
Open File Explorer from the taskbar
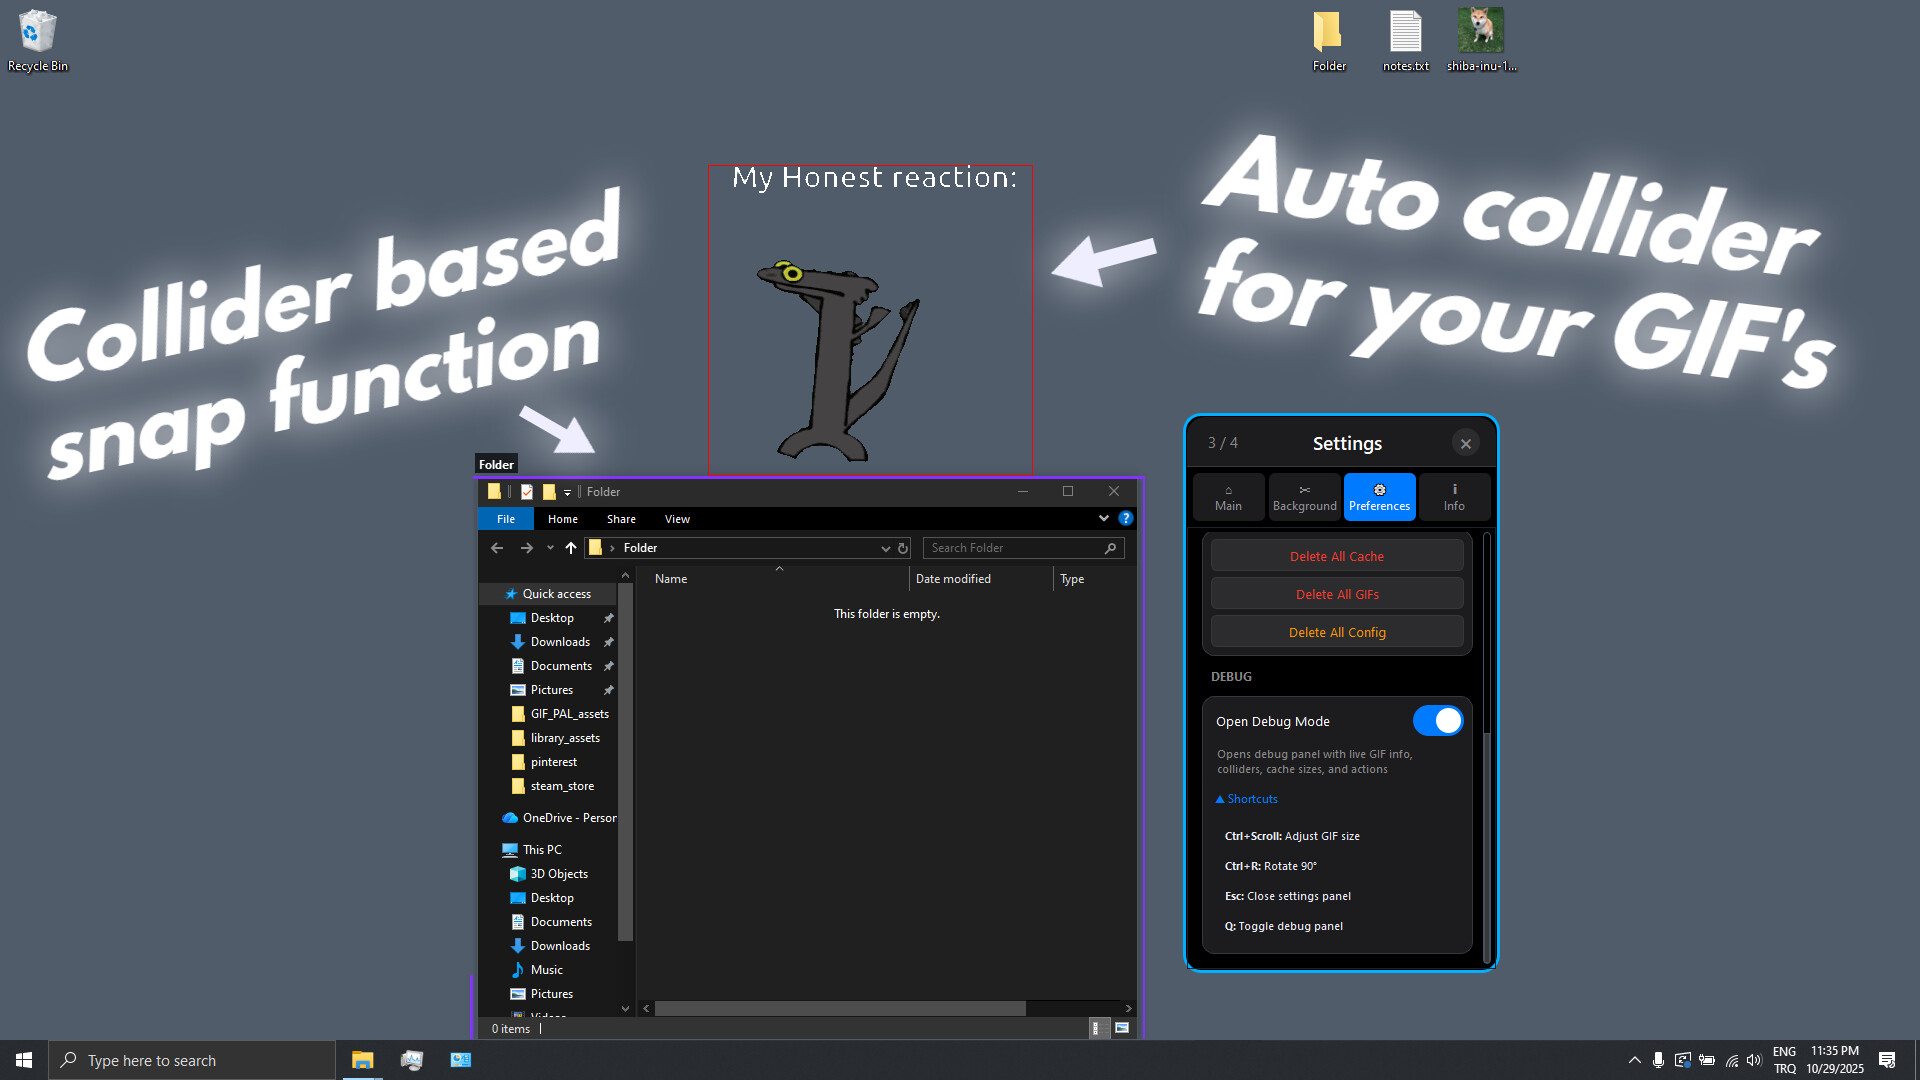pos(362,1059)
